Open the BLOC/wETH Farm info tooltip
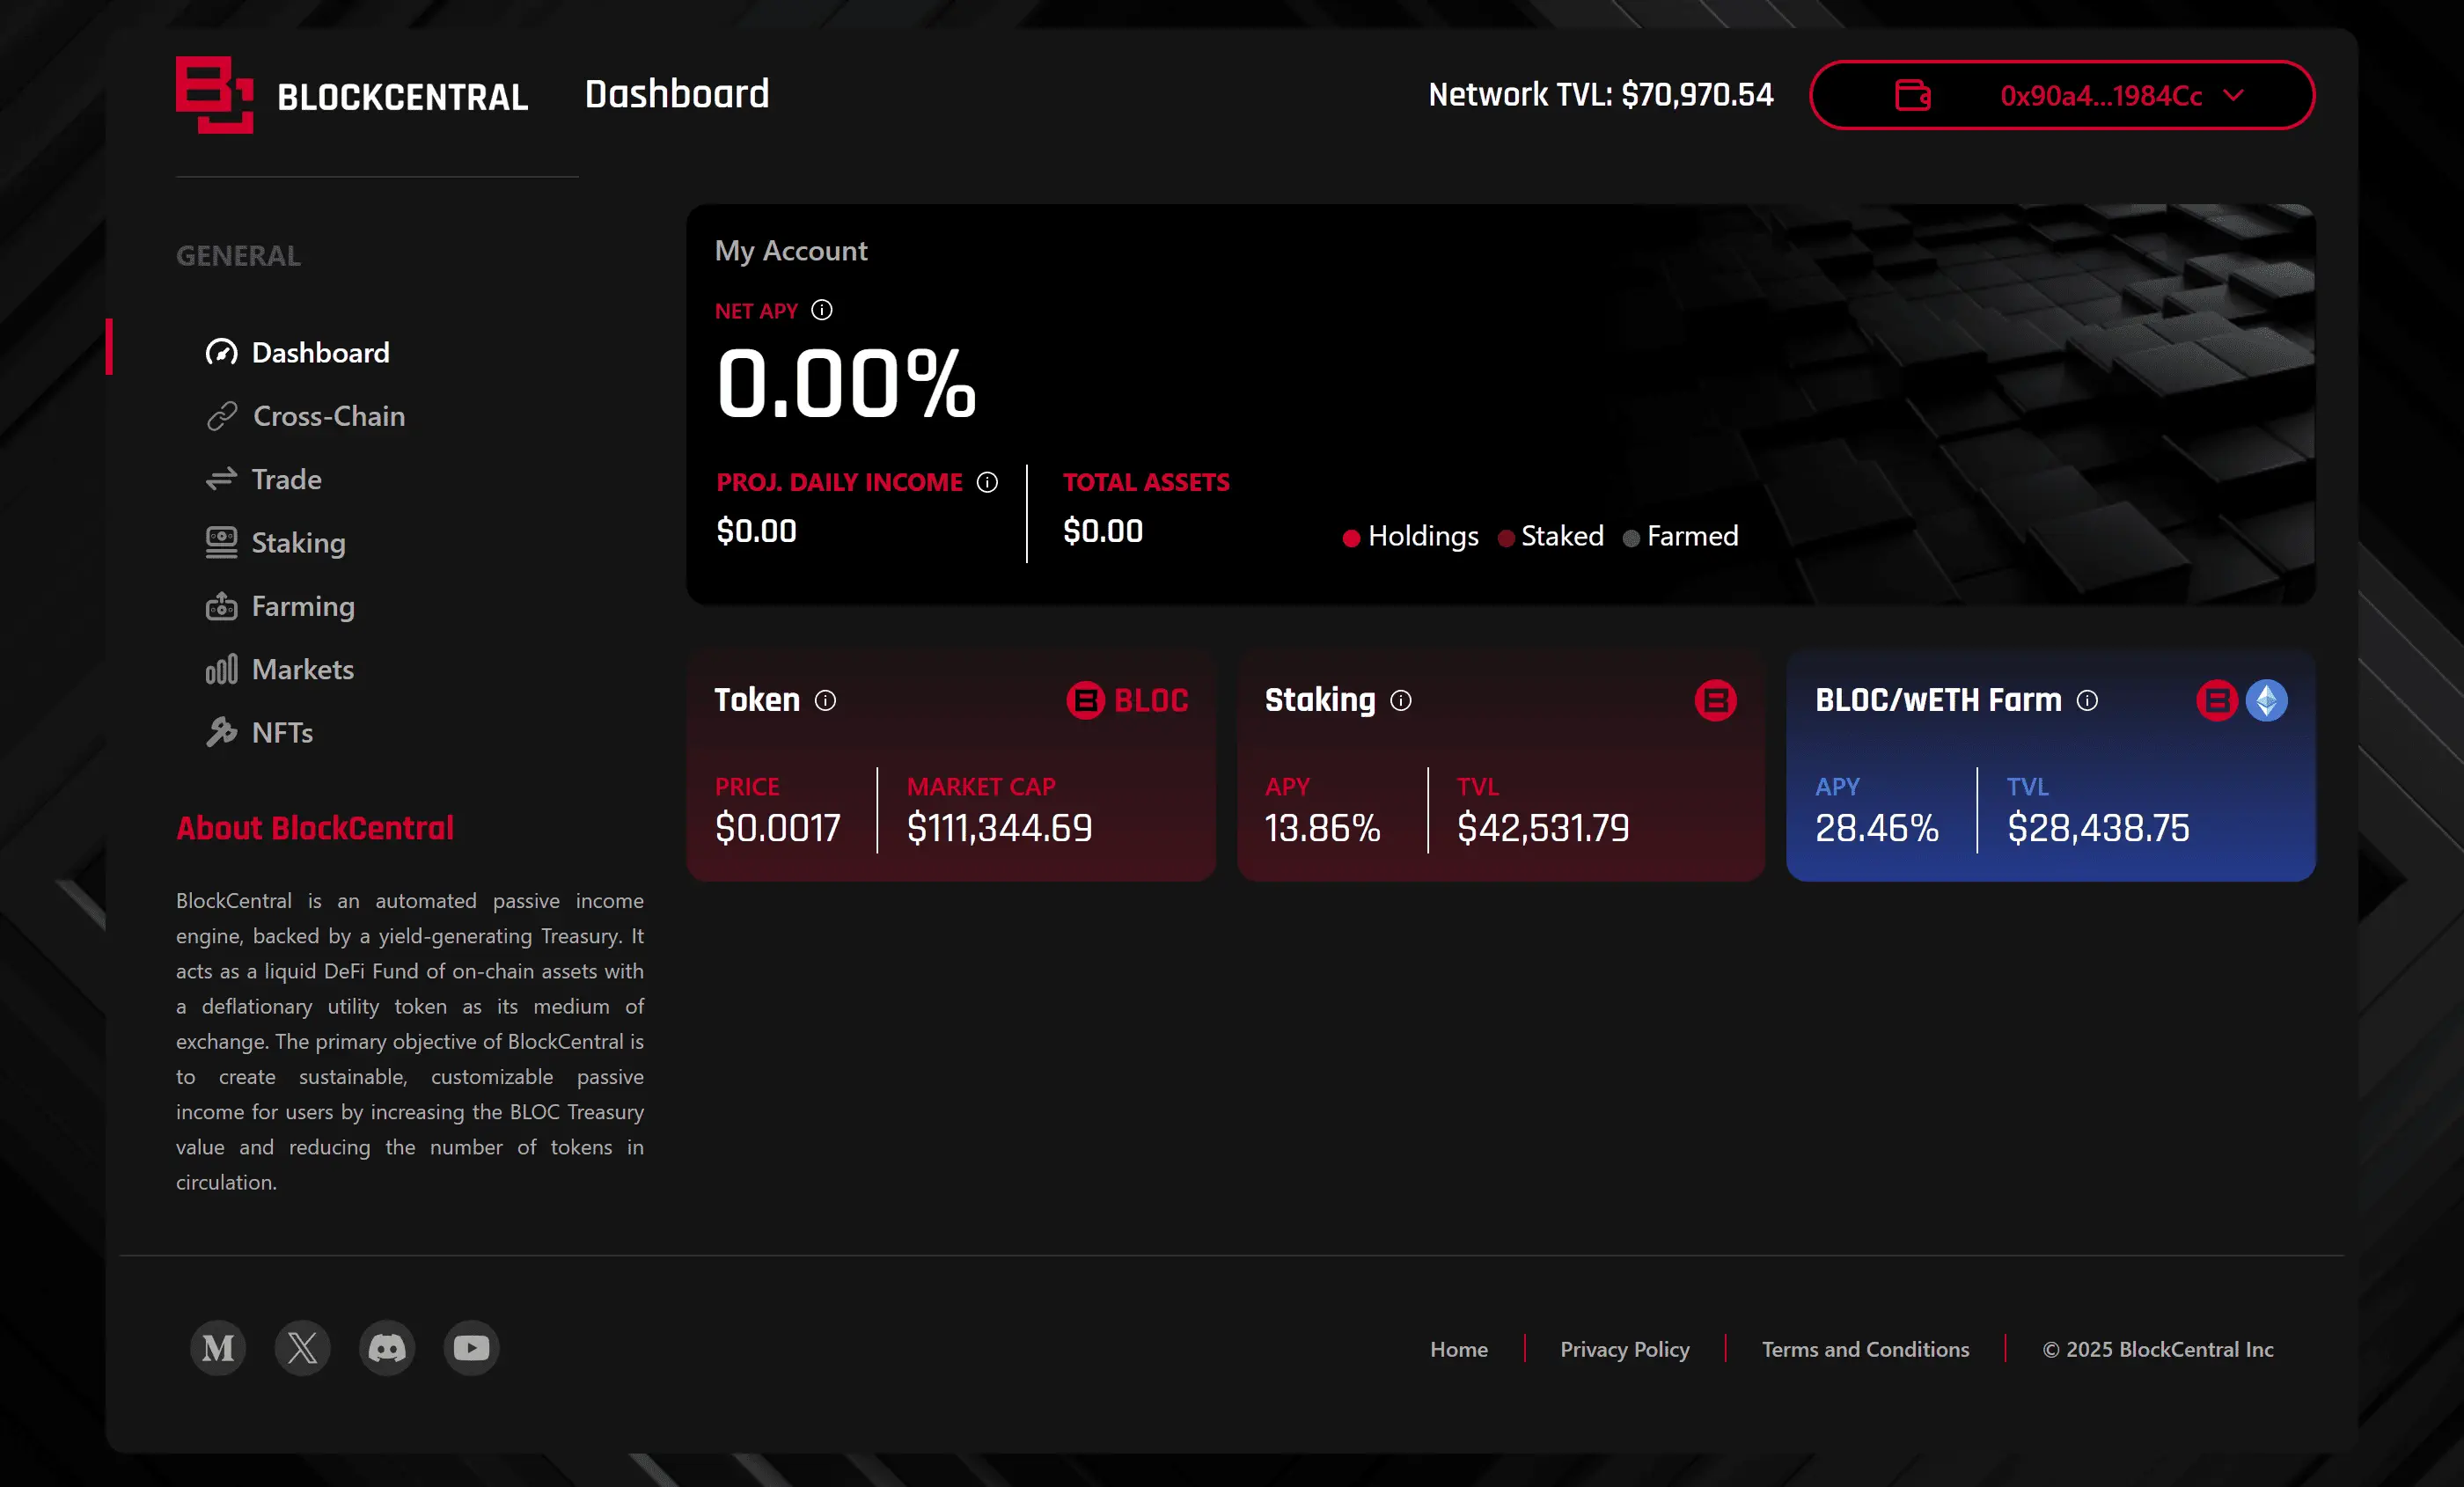The width and height of the screenshot is (2464, 1487). [2088, 701]
